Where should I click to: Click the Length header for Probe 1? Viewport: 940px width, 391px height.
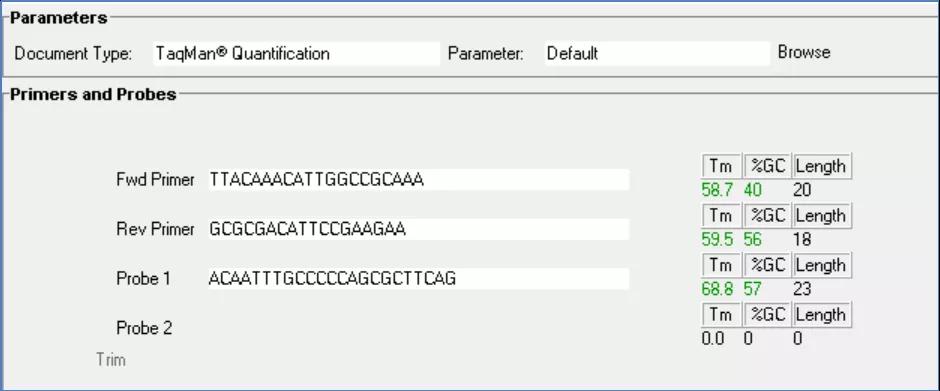point(822,265)
